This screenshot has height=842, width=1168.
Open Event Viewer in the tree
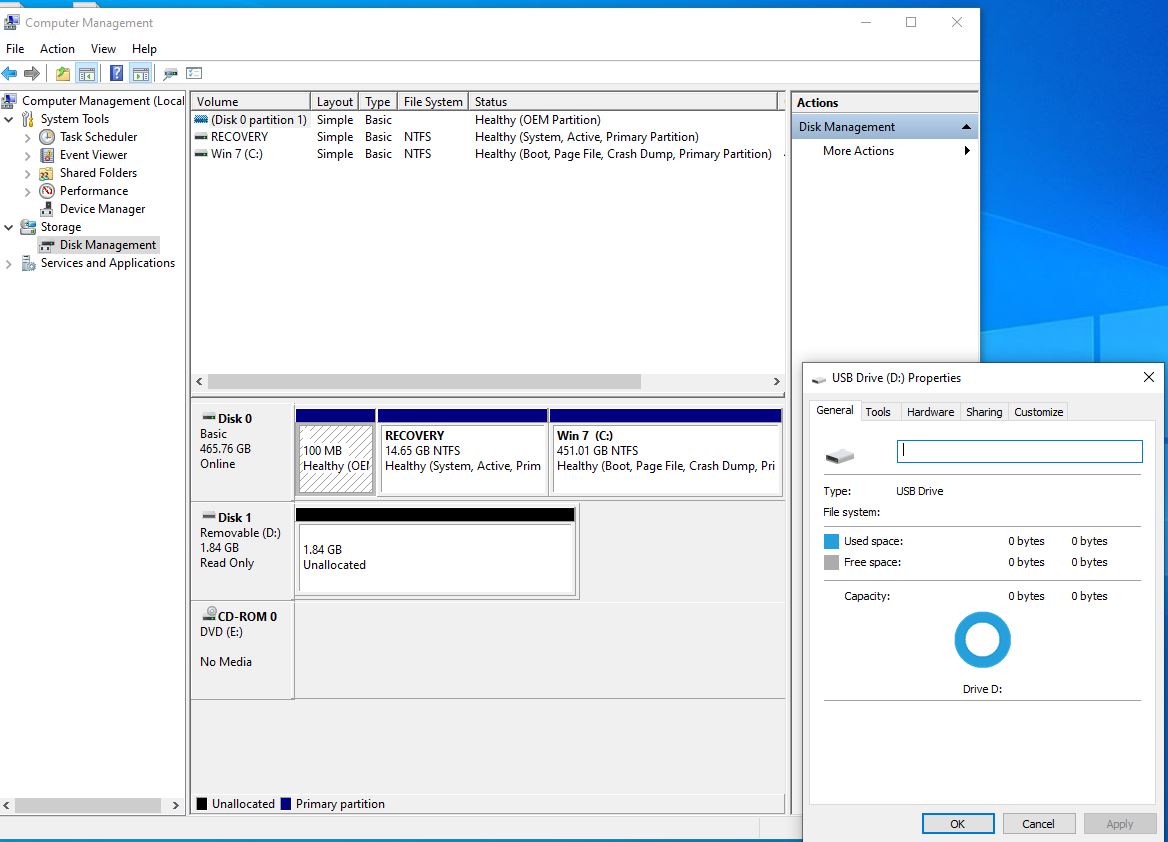[93, 154]
